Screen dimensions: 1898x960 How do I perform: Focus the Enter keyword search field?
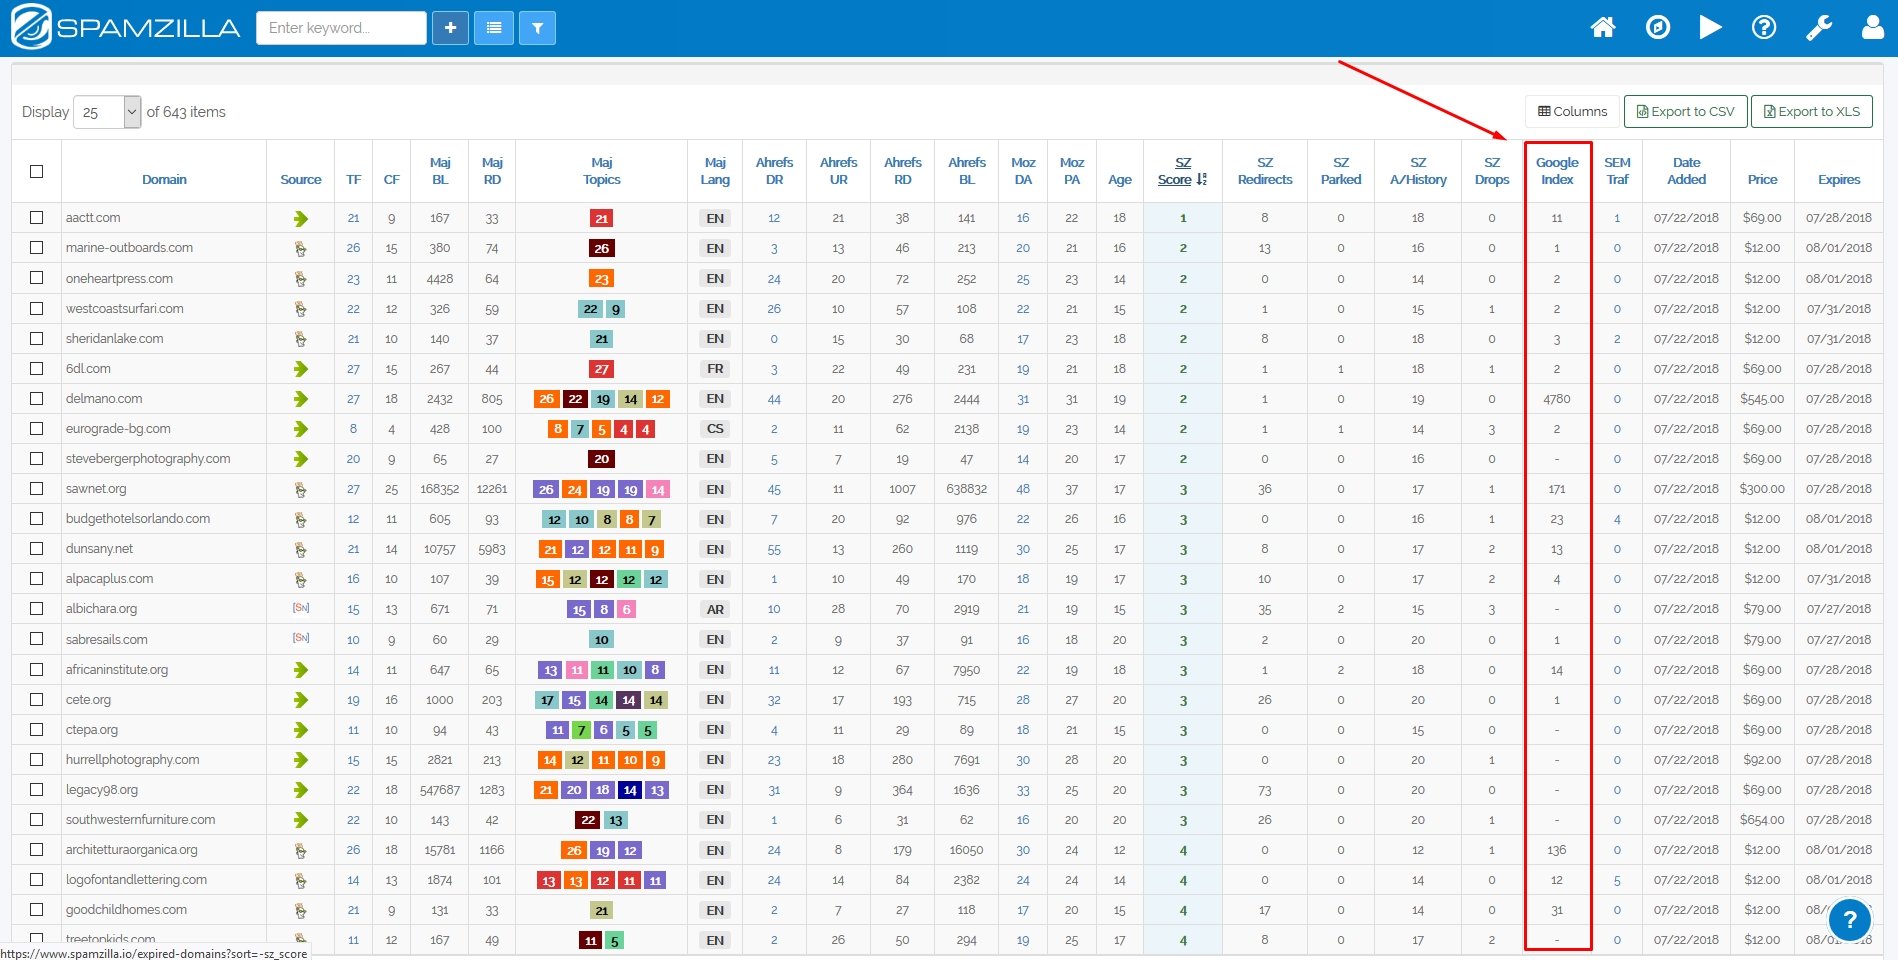point(341,28)
